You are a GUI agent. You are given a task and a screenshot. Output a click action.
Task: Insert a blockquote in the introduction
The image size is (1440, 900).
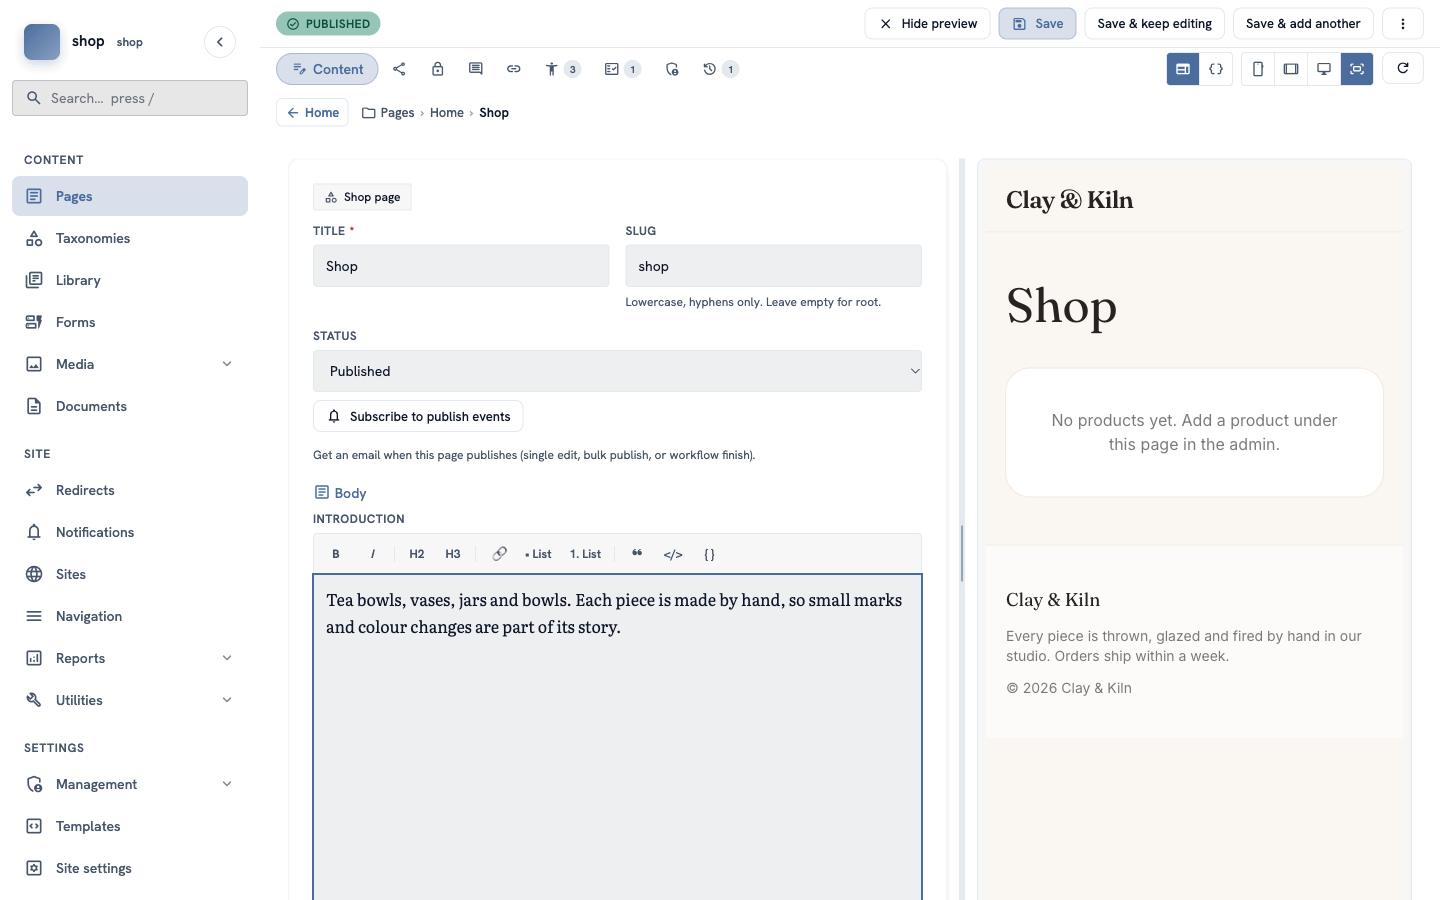(x=637, y=554)
